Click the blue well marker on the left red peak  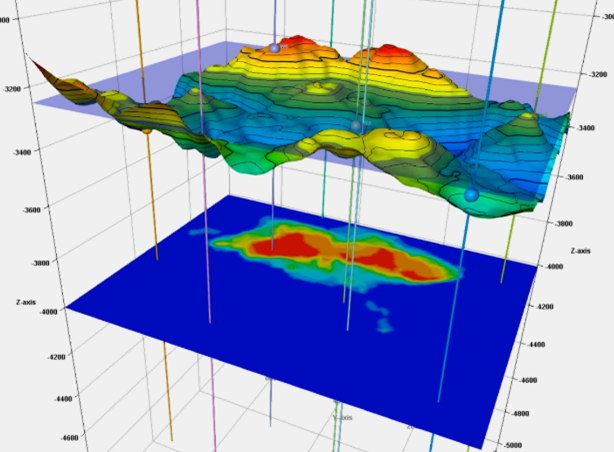pyautogui.click(x=273, y=48)
